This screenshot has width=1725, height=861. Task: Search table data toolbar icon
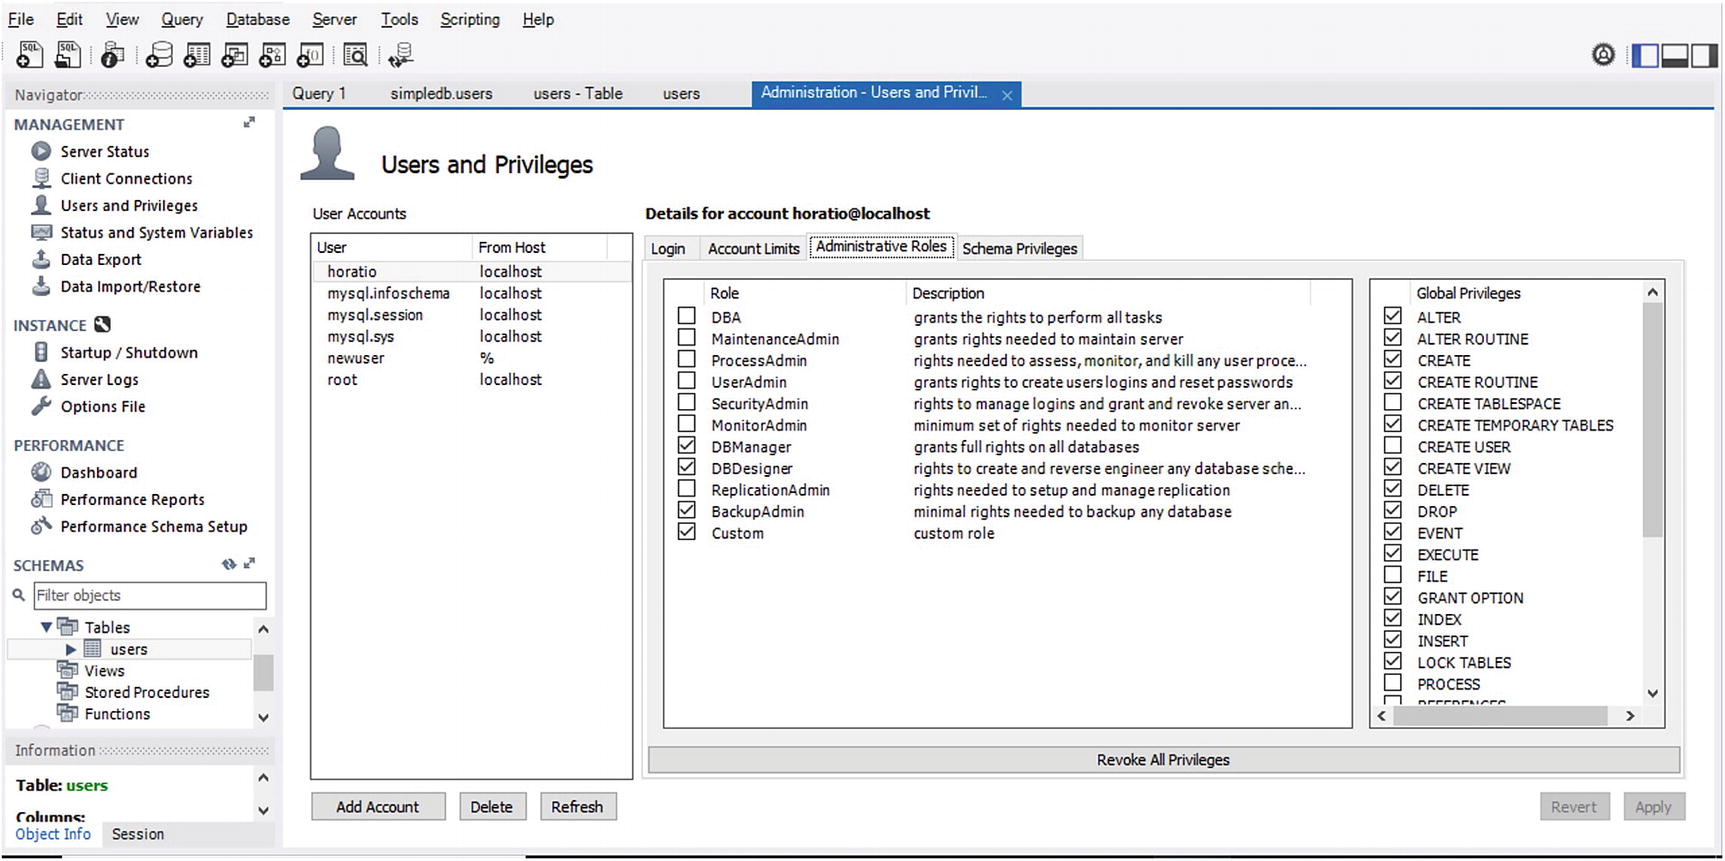coord(355,55)
